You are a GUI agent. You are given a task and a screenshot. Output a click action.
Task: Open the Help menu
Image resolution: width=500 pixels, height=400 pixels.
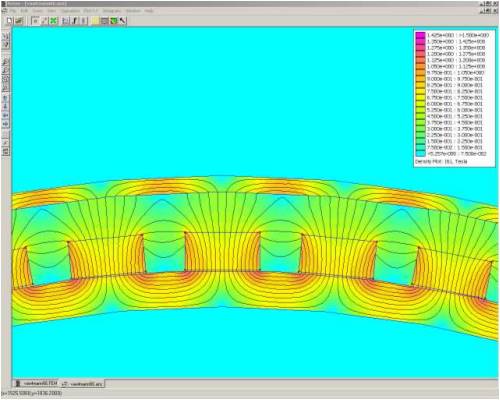(149, 11)
